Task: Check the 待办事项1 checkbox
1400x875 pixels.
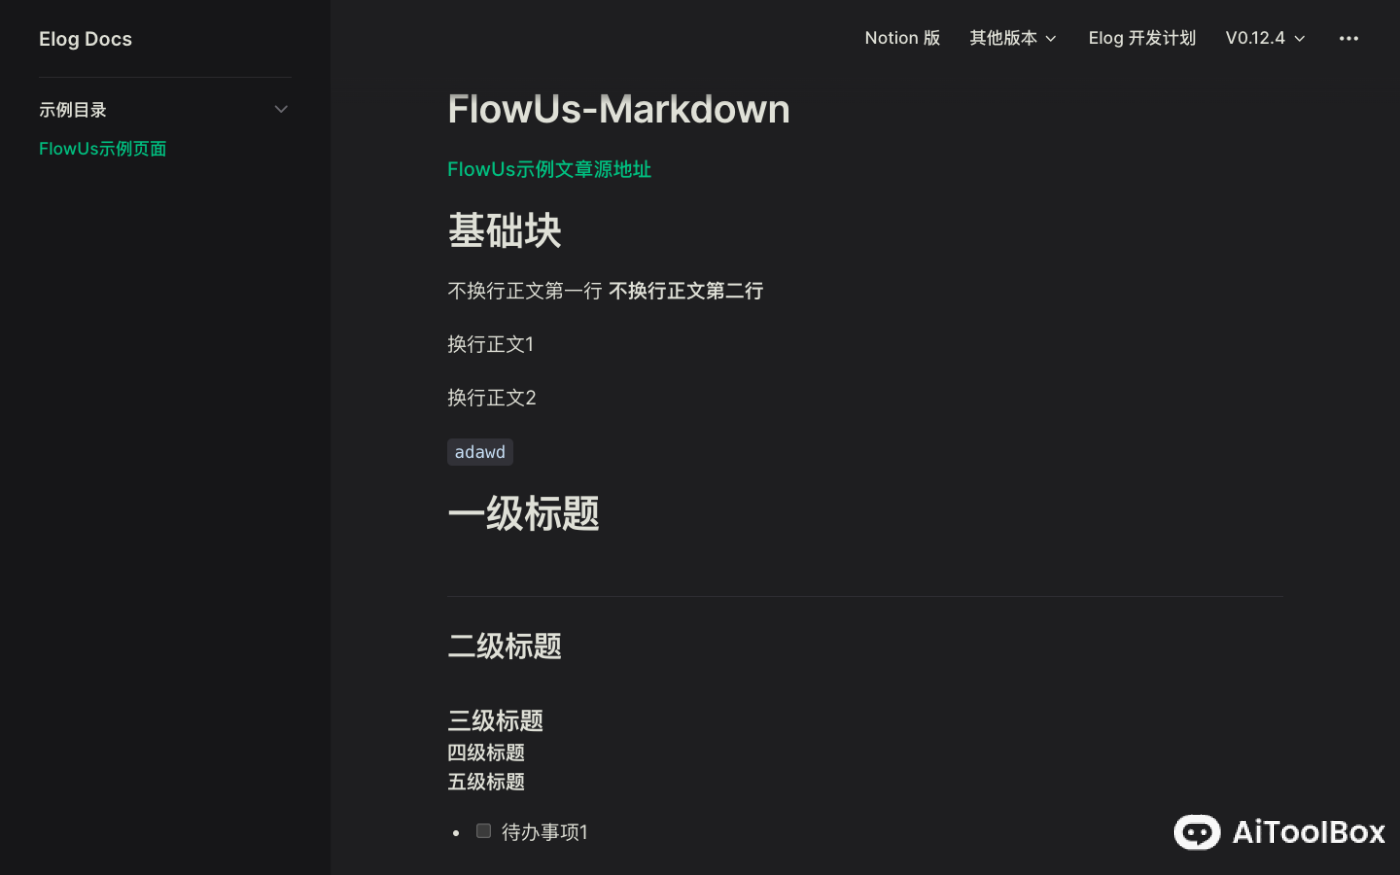Action: [x=483, y=830]
